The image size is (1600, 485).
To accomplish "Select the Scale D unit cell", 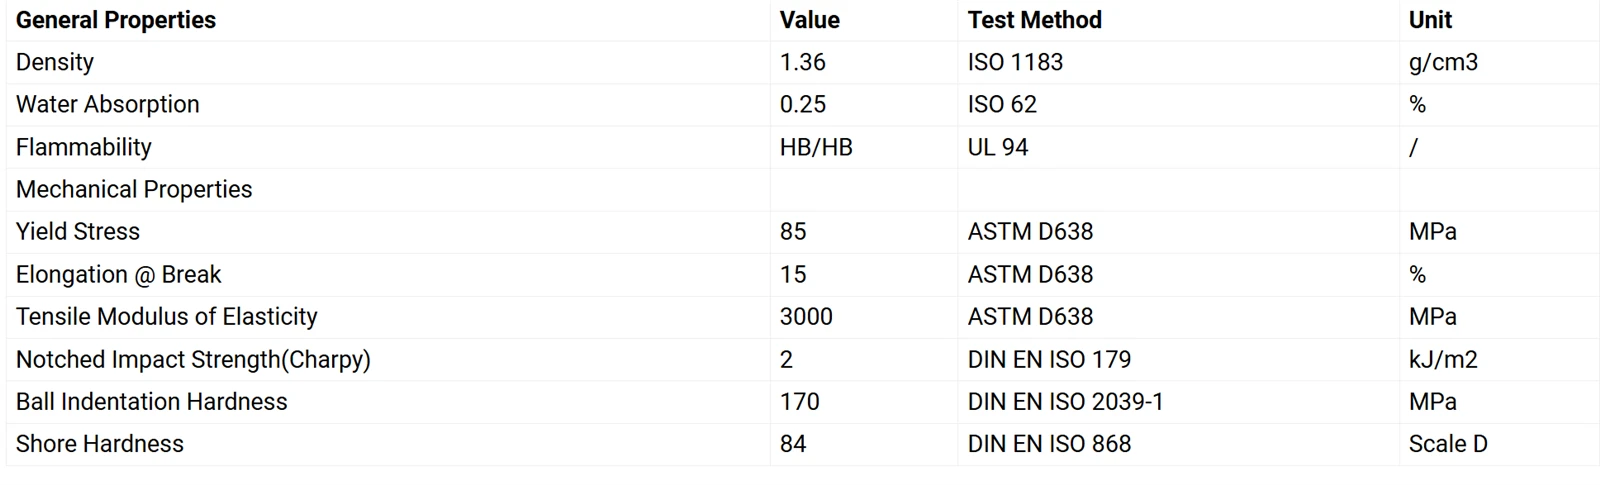I will (x=1448, y=444).
